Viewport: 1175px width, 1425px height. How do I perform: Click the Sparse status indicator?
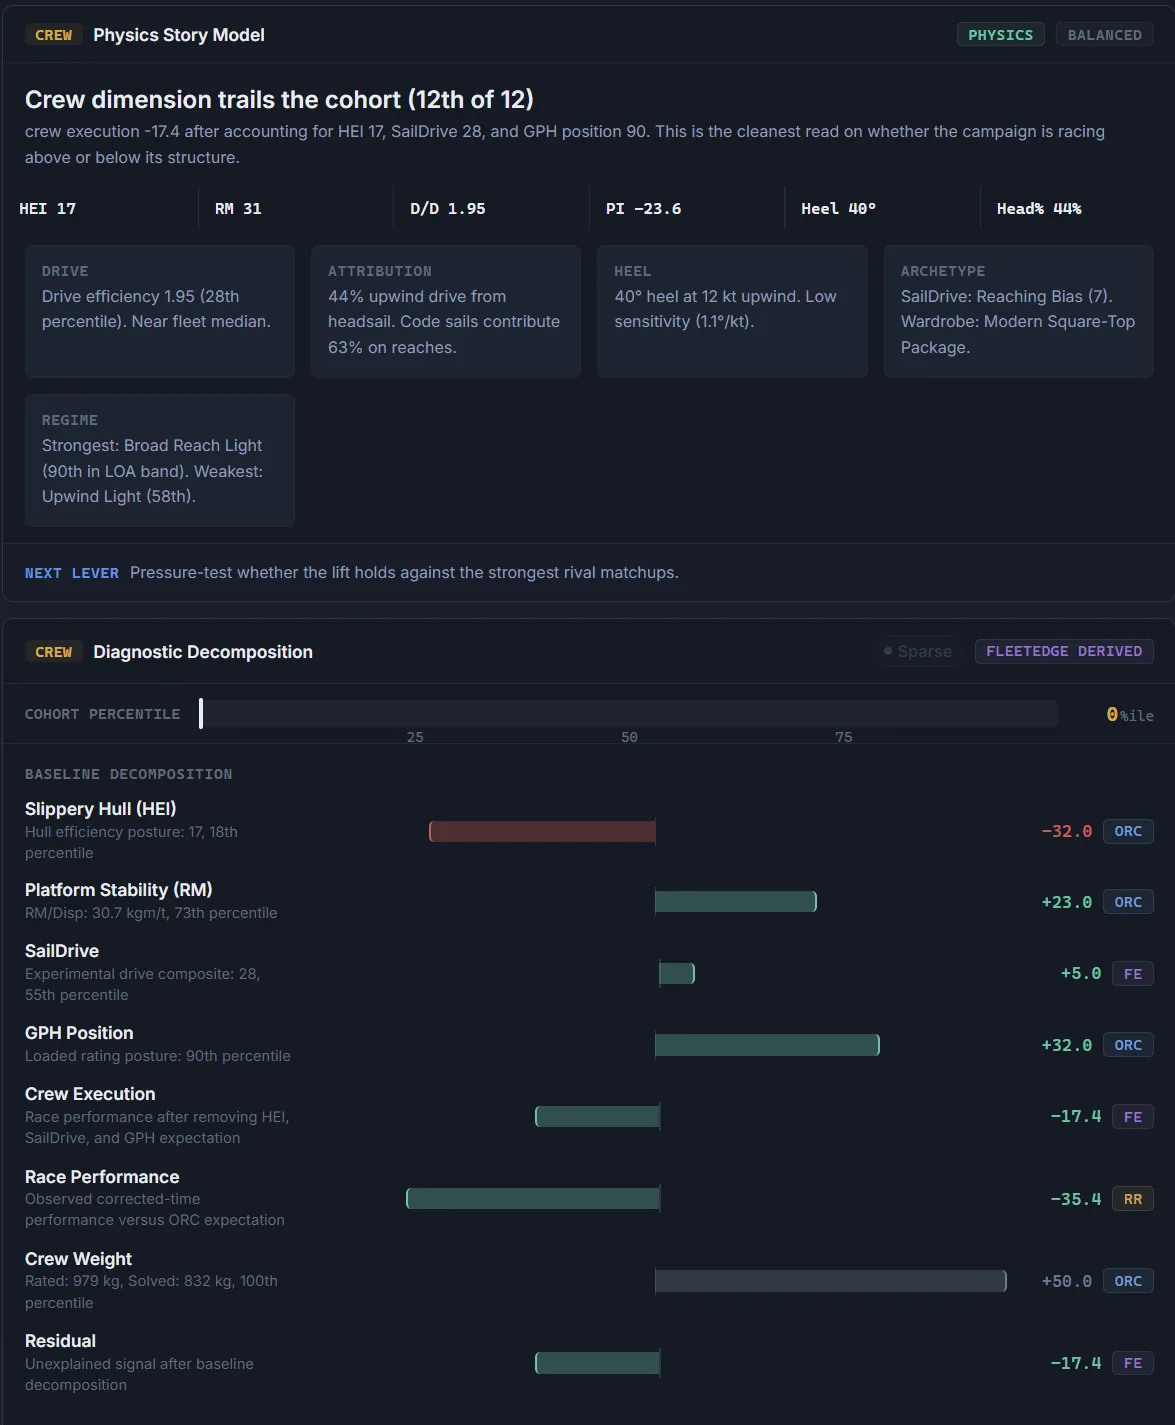(918, 651)
